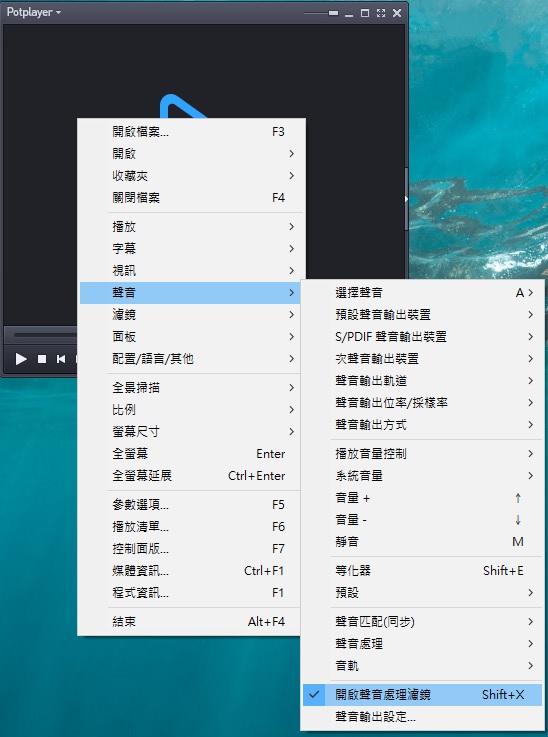Viewport: 548px width, 737px height.
Task: Select 音量 - menu item
Action: 422,520
